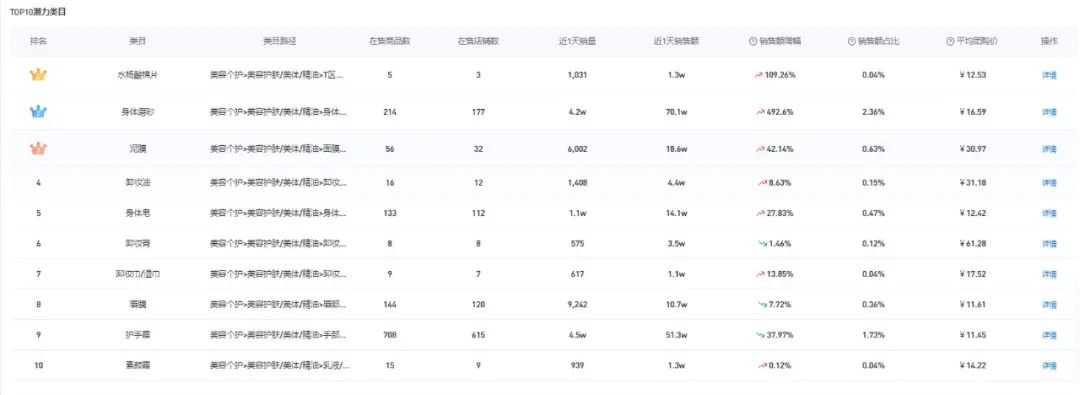Click the 2.36% sales share cell
This screenshot has height=395, width=1080.
[873, 112]
